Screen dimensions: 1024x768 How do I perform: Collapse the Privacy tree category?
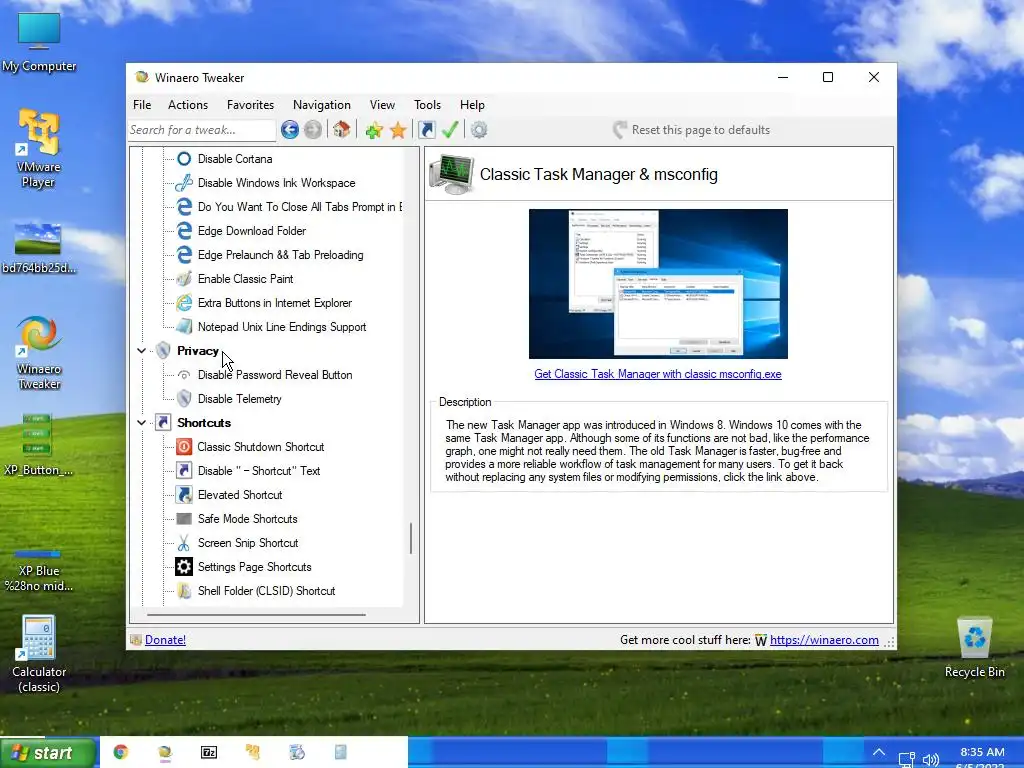pyautogui.click(x=141, y=351)
